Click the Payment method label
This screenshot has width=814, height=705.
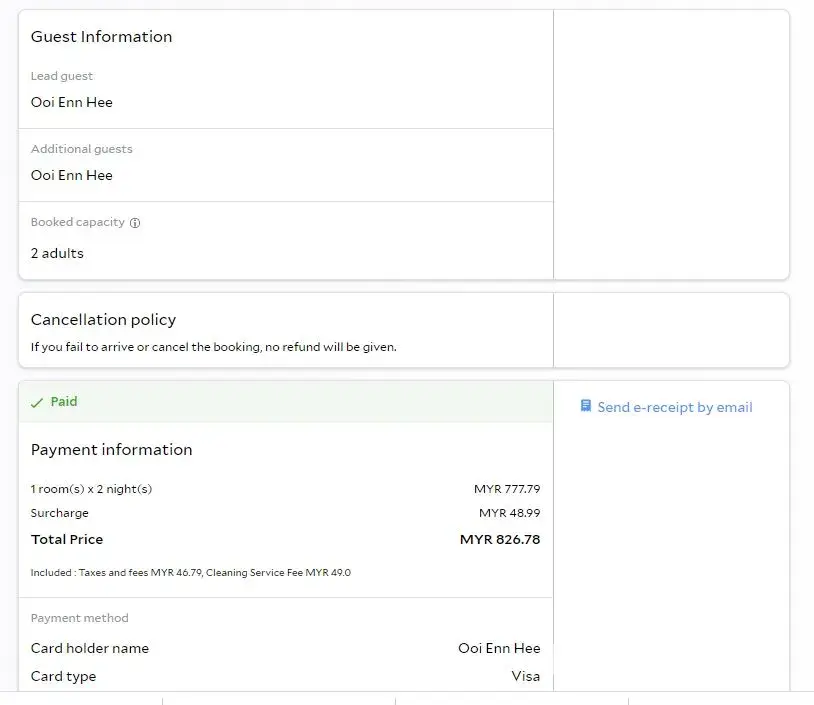click(79, 618)
